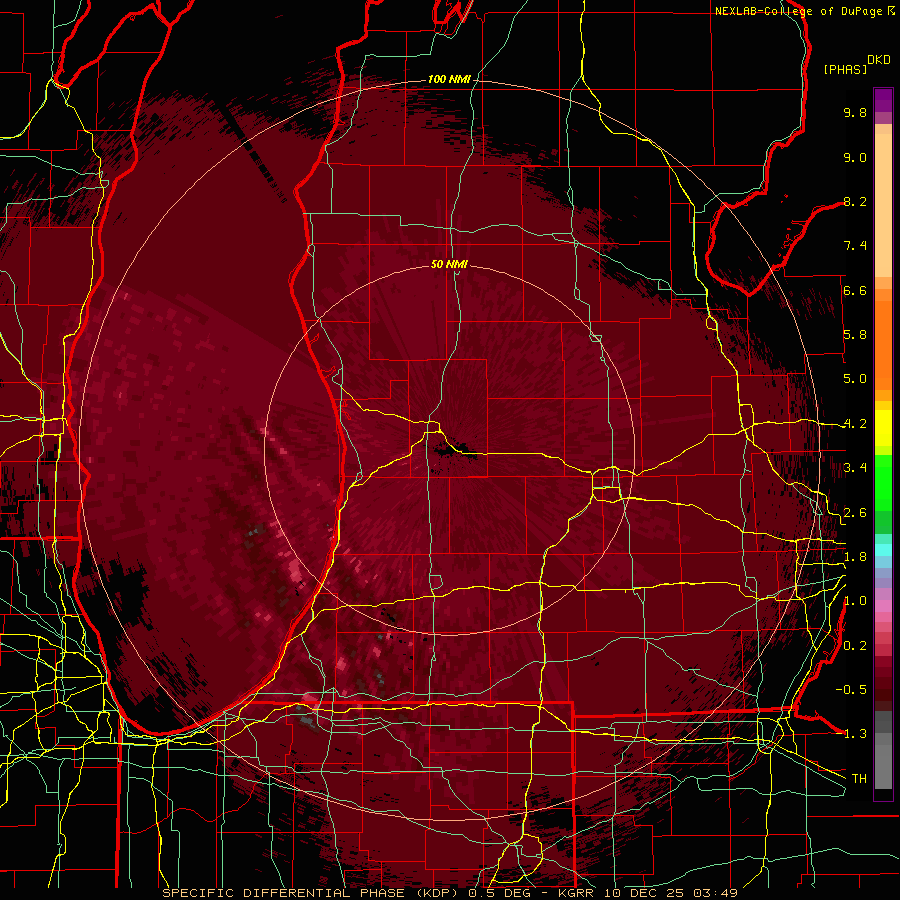Select the 6.6 value on the scale

click(855, 290)
